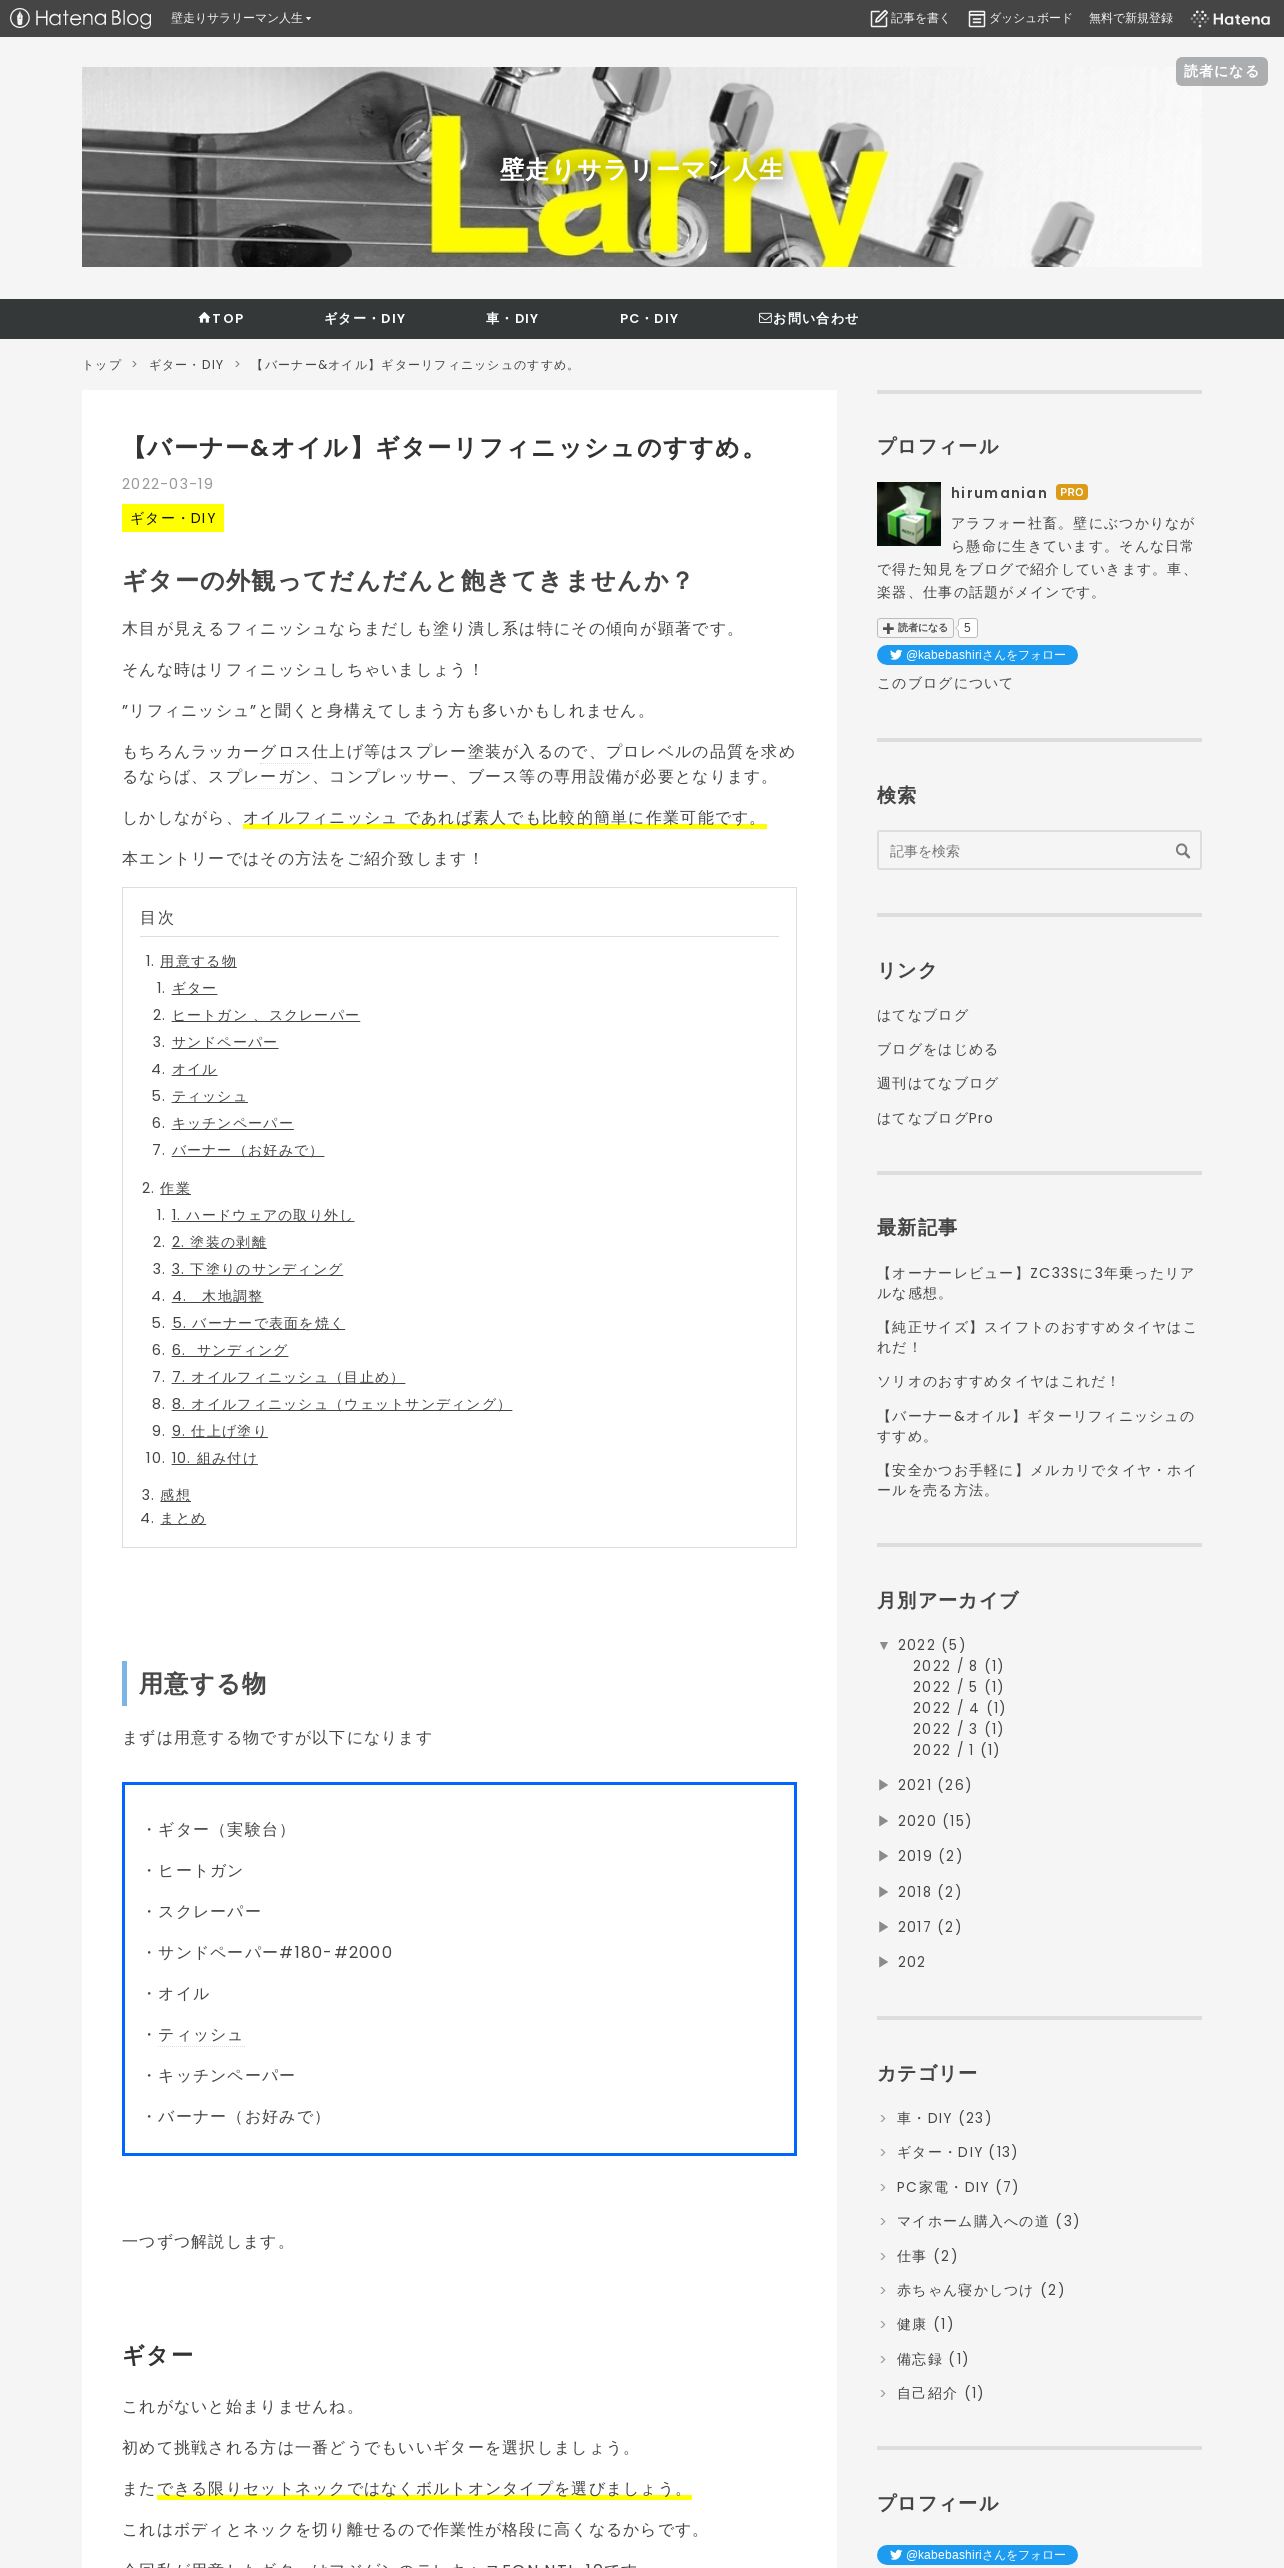
Task: Jump to ヒートガン、スクレーパー contents entry
Action: pos(265,1015)
